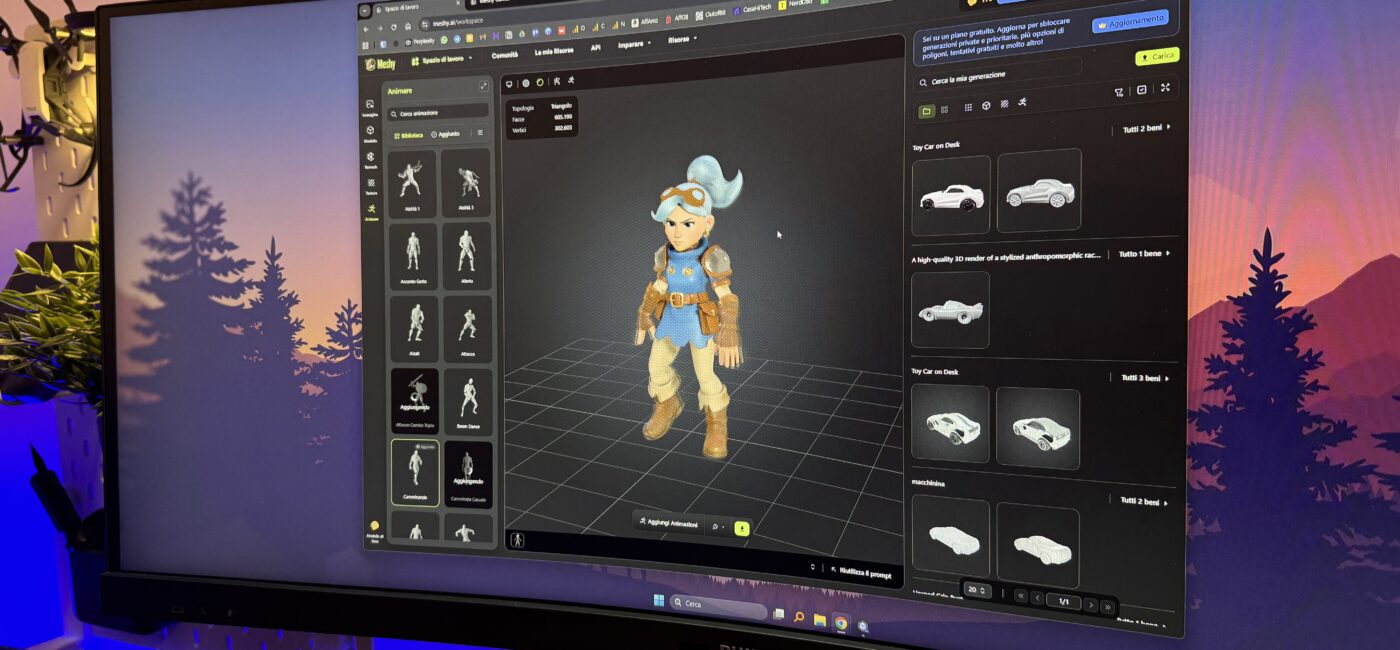Image resolution: width=1400 pixels, height=650 pixels.
Task: Open Le mie Risorse in the top navigation
Action: click(x=554, y=51)
